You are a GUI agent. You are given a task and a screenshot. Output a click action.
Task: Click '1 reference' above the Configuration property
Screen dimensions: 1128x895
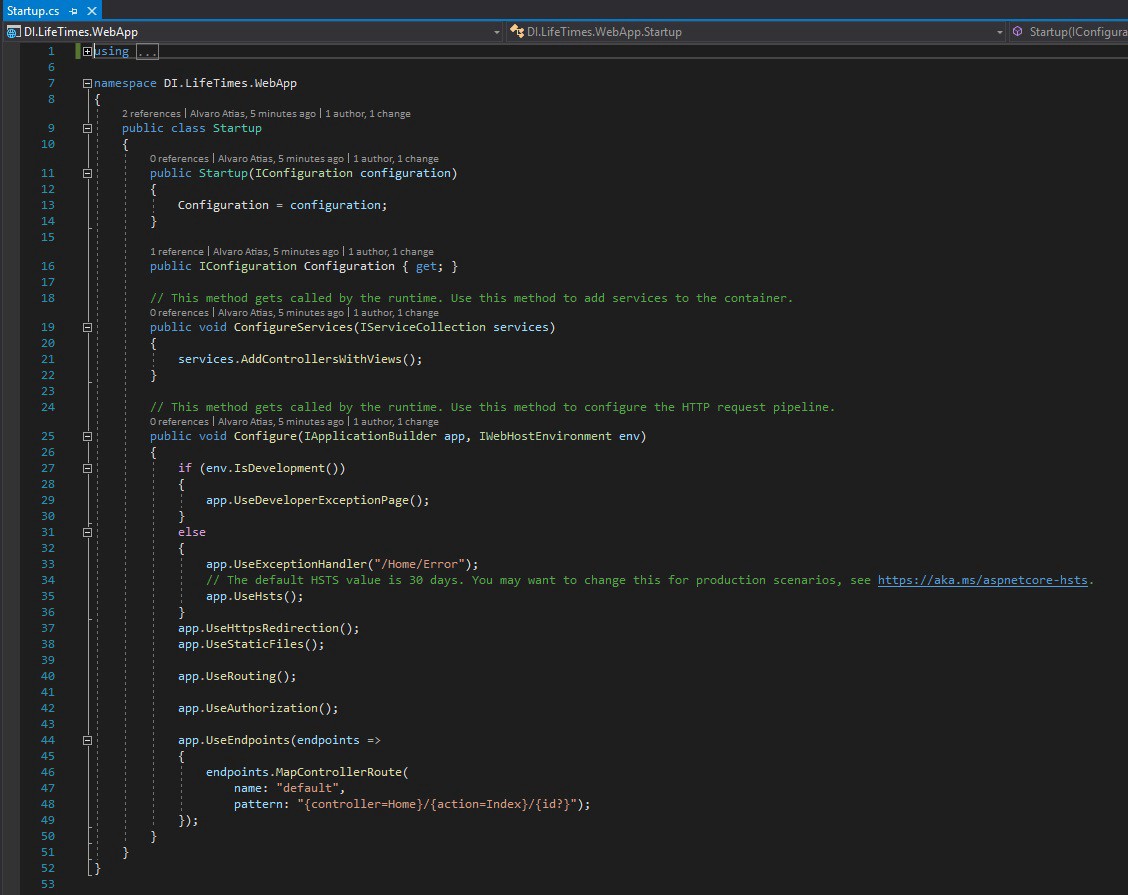point(176,252)
